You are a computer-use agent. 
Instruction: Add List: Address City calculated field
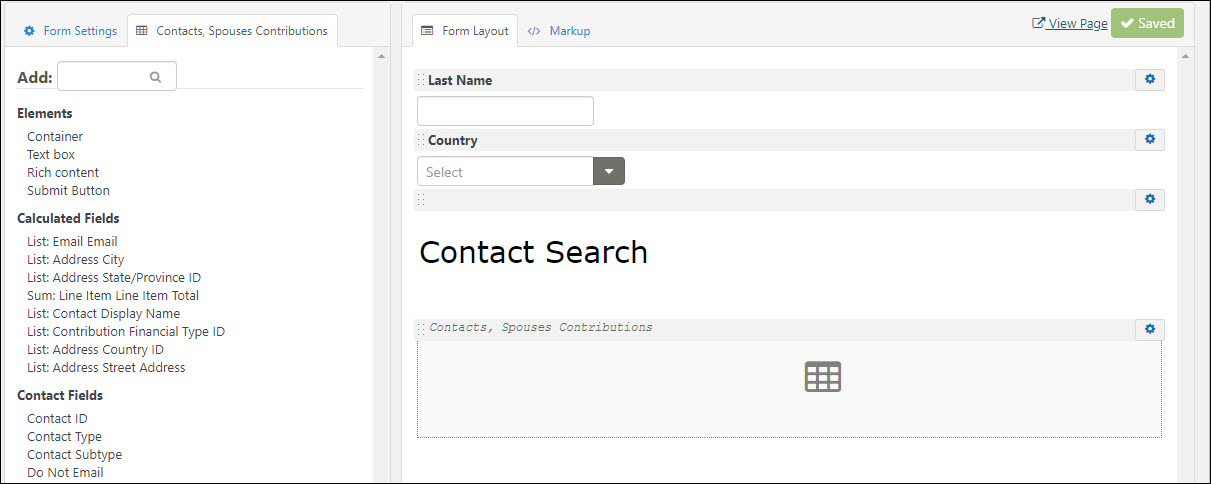[x=76, y=259]
